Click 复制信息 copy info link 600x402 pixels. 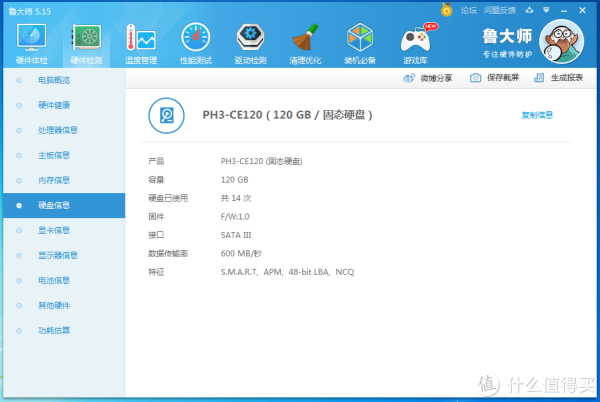[x=537, y=115]
